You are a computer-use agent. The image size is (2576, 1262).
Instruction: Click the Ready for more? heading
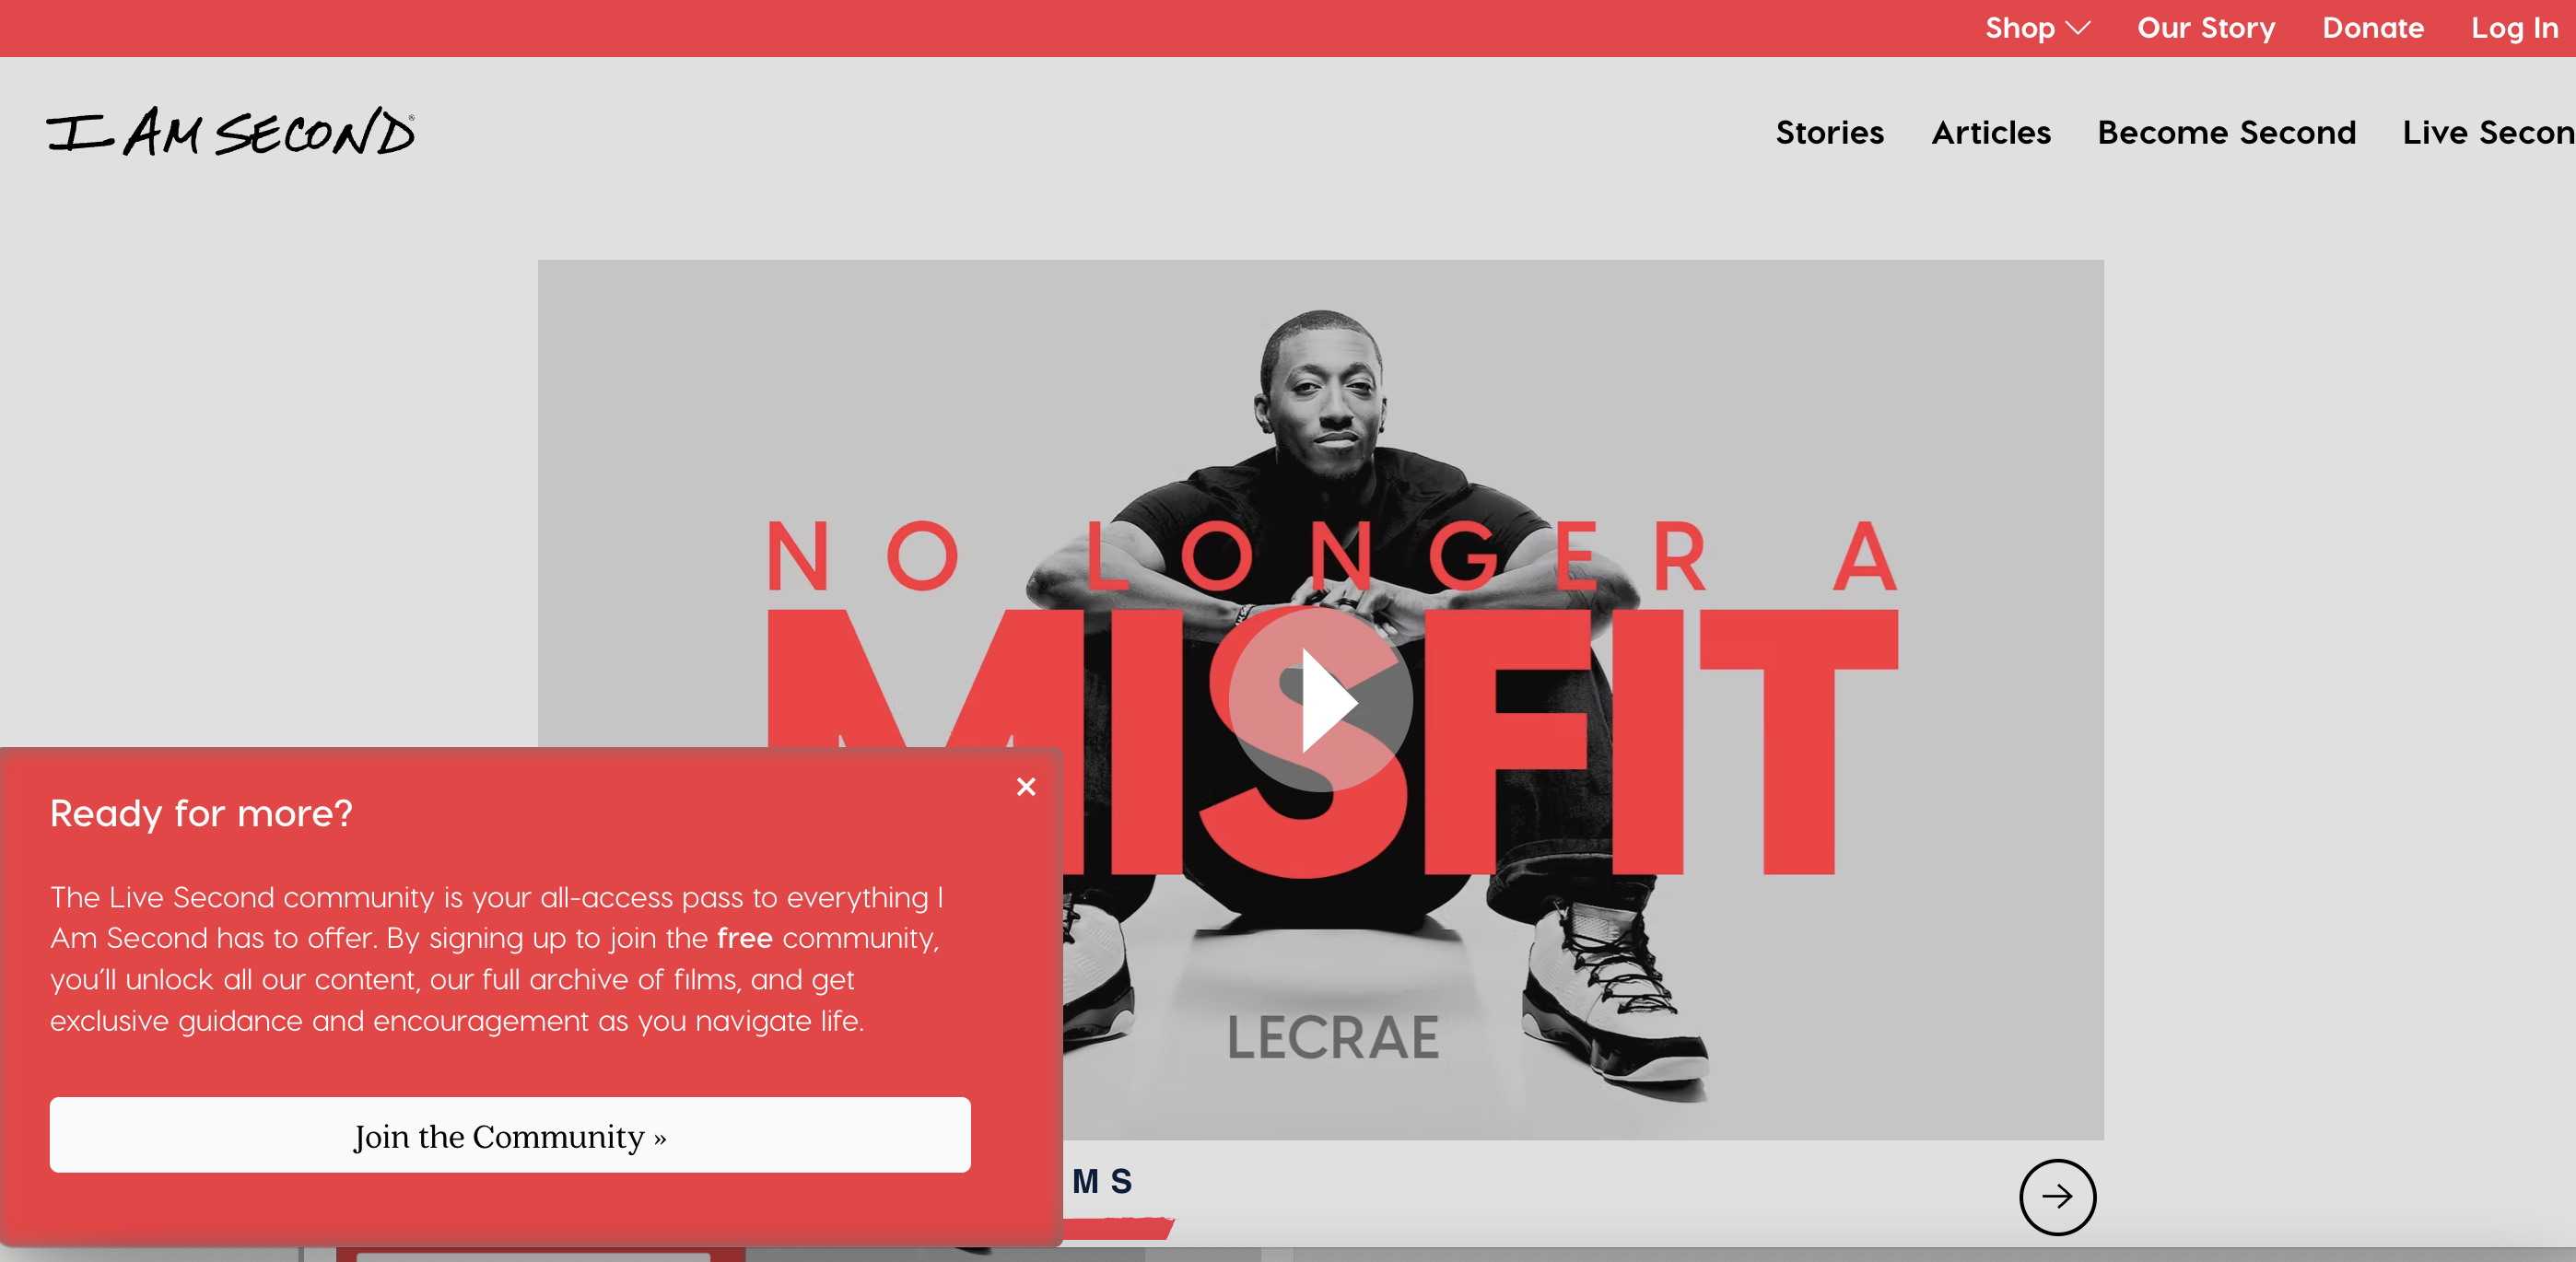pyautogui.click(x=201, y=813)
